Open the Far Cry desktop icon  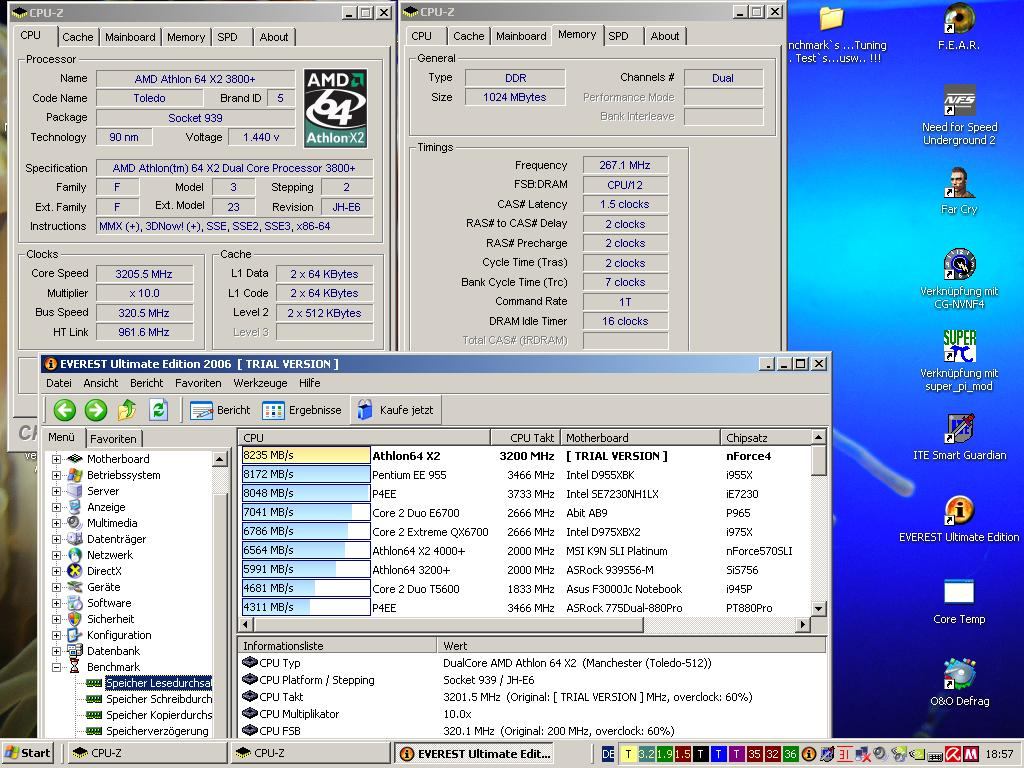pos(959,191)
